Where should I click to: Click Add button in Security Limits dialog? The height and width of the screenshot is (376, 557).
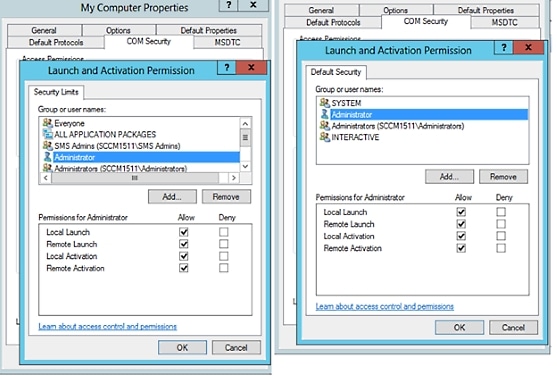click(172, 197)
